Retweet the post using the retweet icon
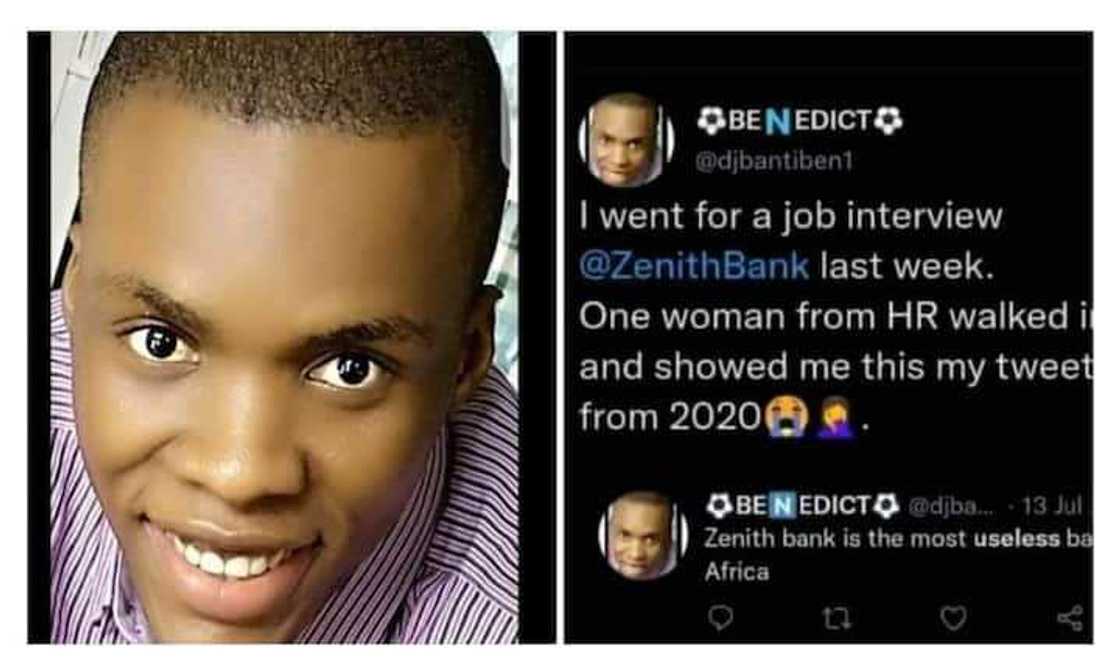This screenshot has width=1120, height=672. 836,619
